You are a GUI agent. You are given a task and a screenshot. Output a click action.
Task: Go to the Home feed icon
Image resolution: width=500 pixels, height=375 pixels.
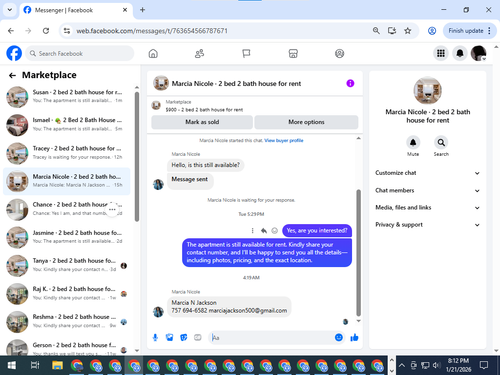(153, 53)
